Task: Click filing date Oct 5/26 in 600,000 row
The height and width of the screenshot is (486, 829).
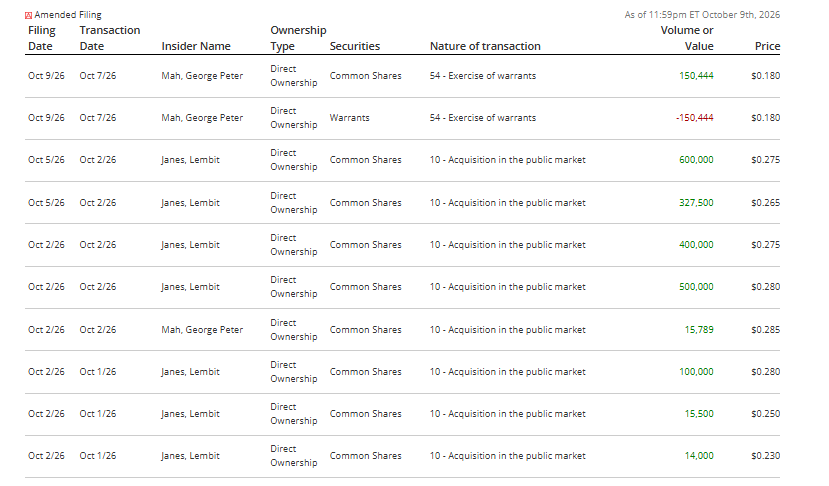Action: (46, 160)
